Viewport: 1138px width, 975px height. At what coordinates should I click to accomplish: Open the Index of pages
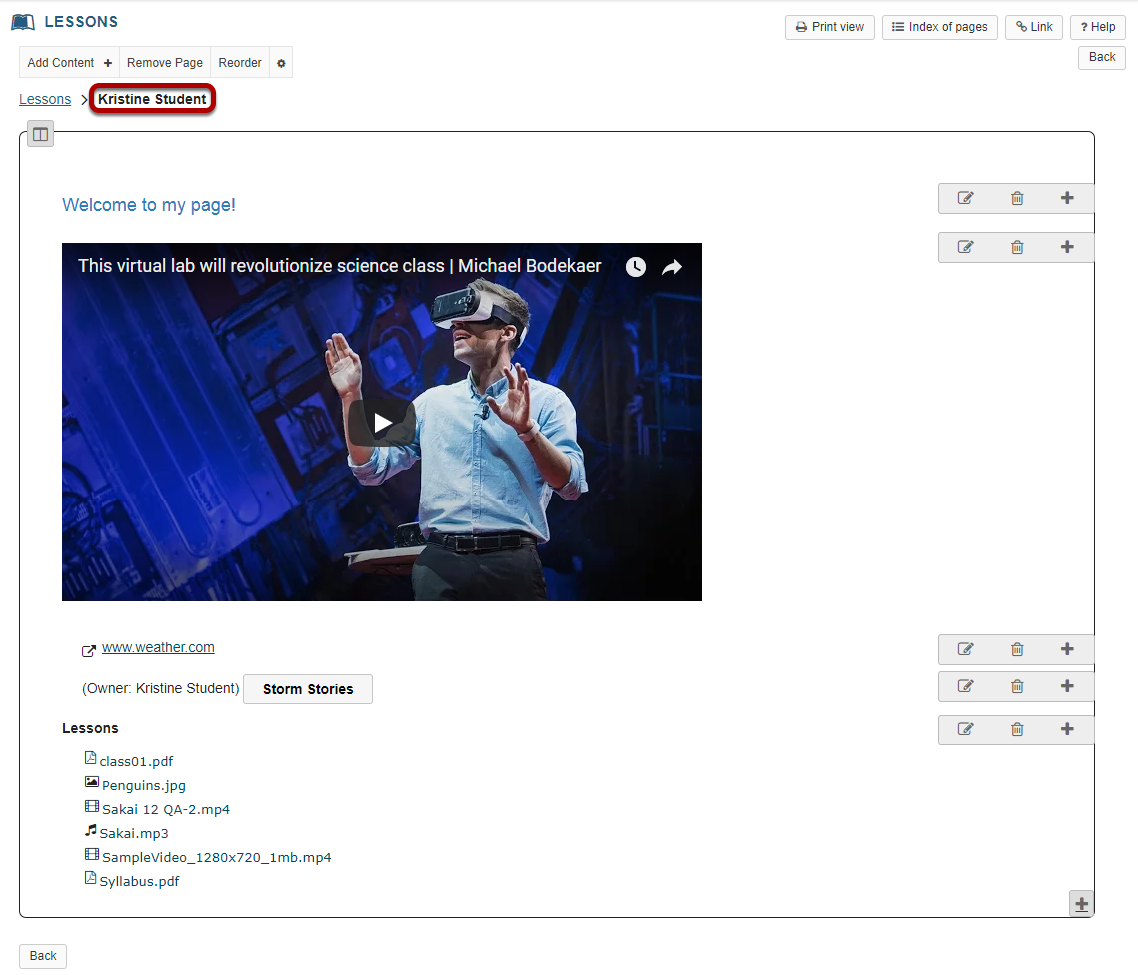(x=939, y=27)
